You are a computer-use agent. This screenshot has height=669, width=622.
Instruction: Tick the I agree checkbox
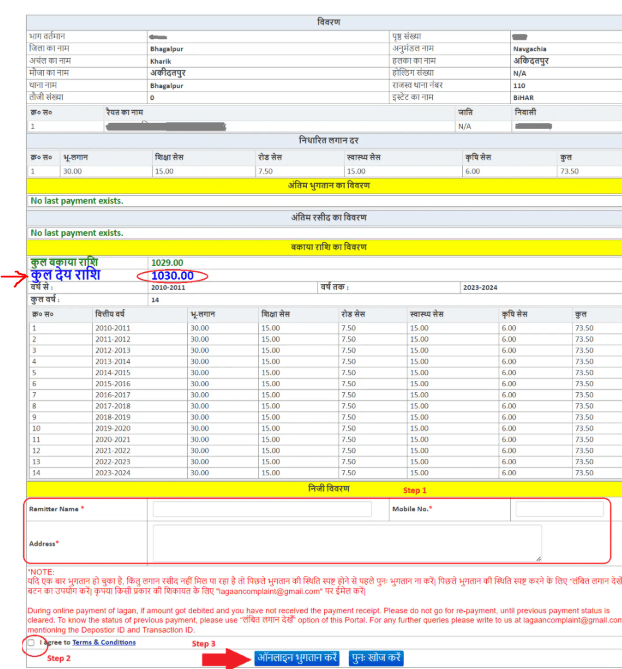click(32, 643)
